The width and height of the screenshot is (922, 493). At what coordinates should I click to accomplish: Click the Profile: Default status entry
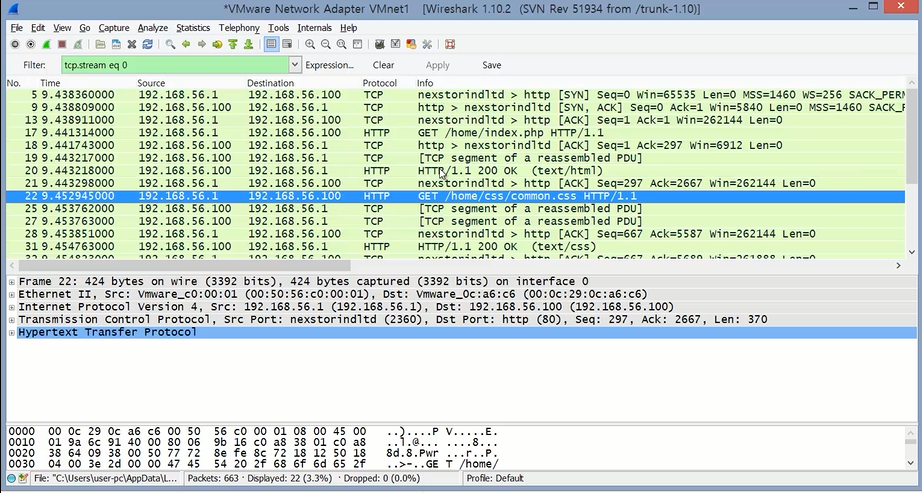tap(495, 478)
